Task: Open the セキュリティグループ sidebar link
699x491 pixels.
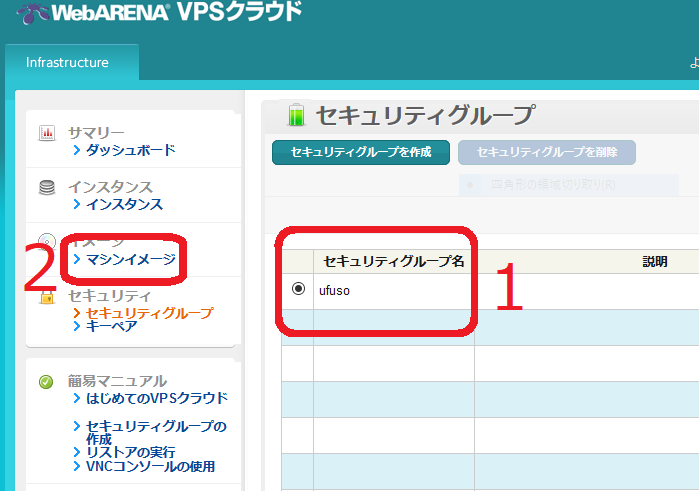Action: (149, 313)
